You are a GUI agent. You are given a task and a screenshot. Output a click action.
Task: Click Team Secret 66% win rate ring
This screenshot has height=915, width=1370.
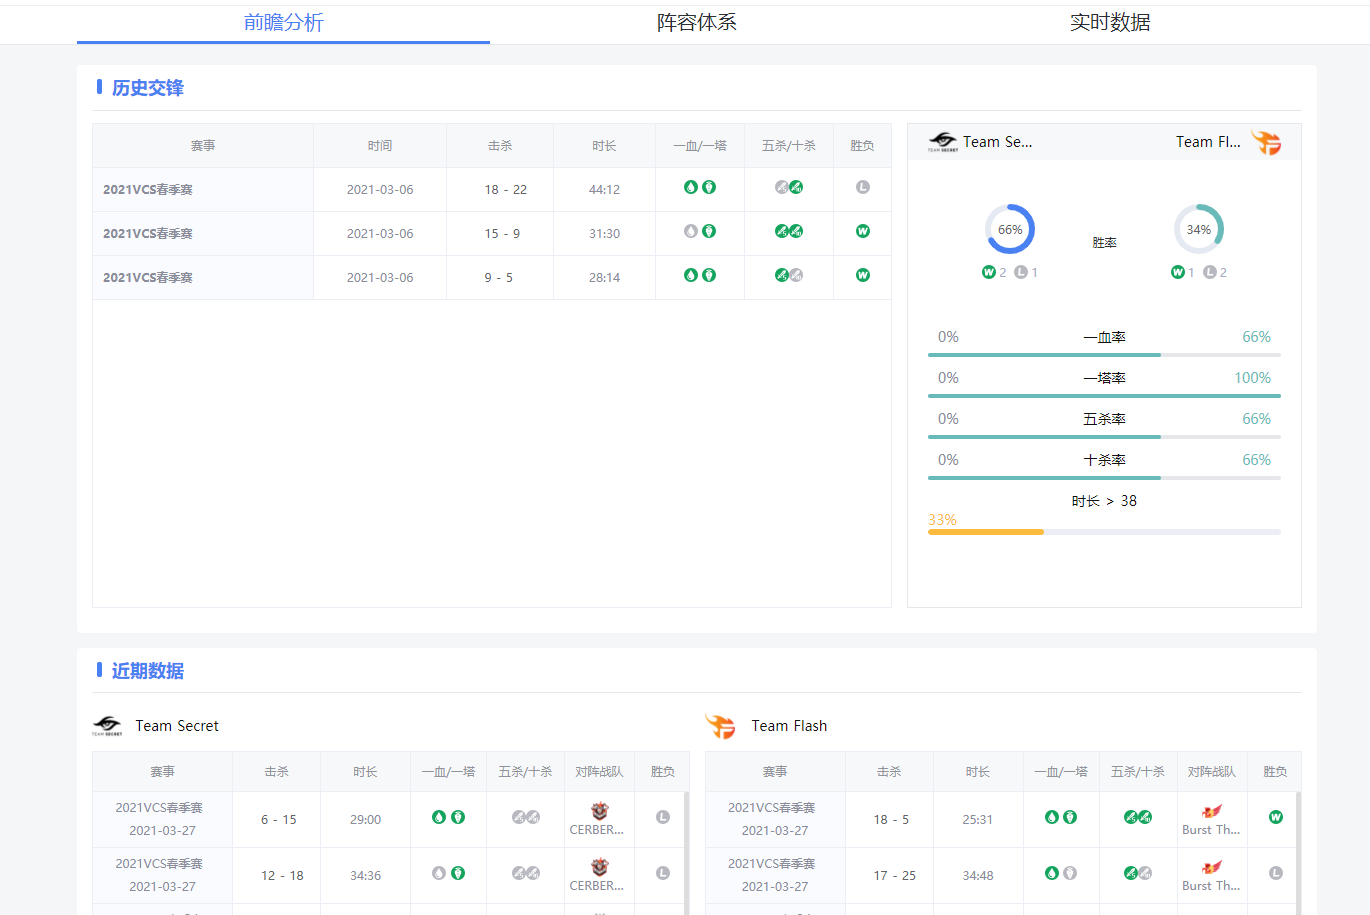pyautogui.click(x=1010, y=229)
